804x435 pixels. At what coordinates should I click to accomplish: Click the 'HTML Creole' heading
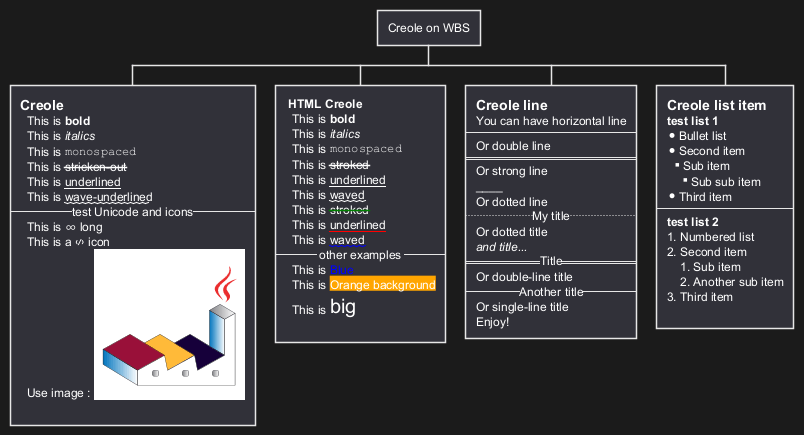pos(325,104)
